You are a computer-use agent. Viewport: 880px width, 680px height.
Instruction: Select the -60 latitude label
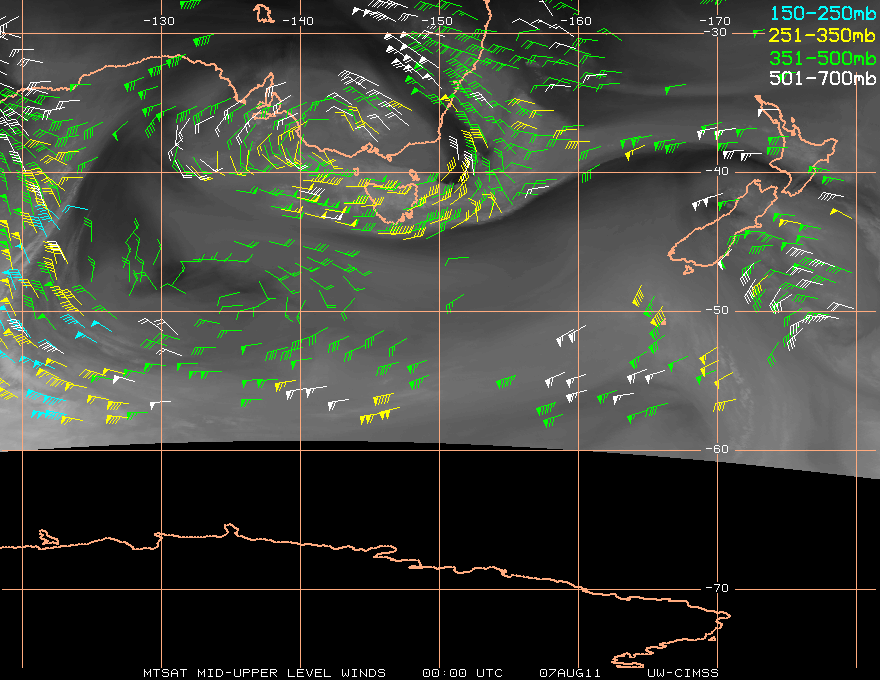pyautogui.click(x=716, y=449)
